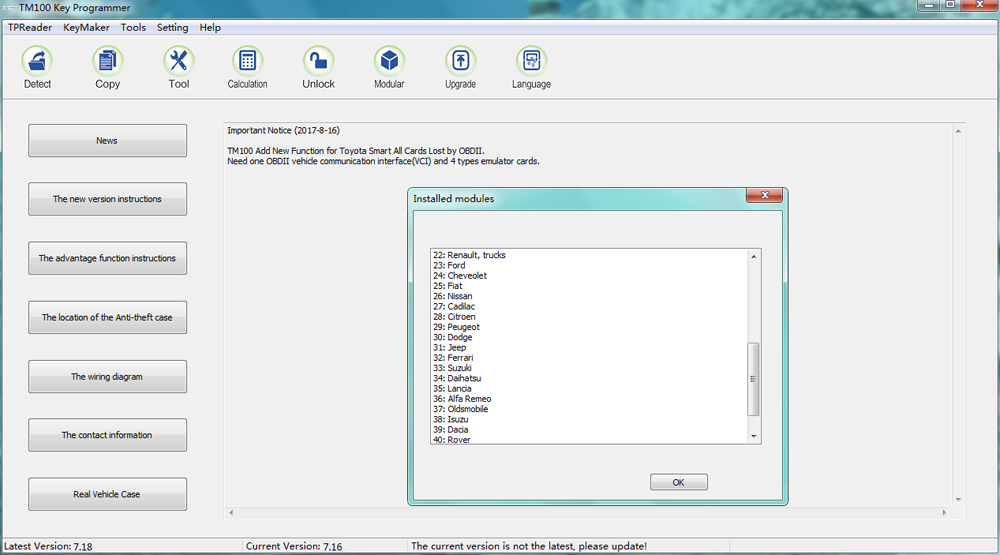The width and height of the screenshot is (1000, 555).
Task: Select '26: Nissan' in module list
Action: click(453, 296)
